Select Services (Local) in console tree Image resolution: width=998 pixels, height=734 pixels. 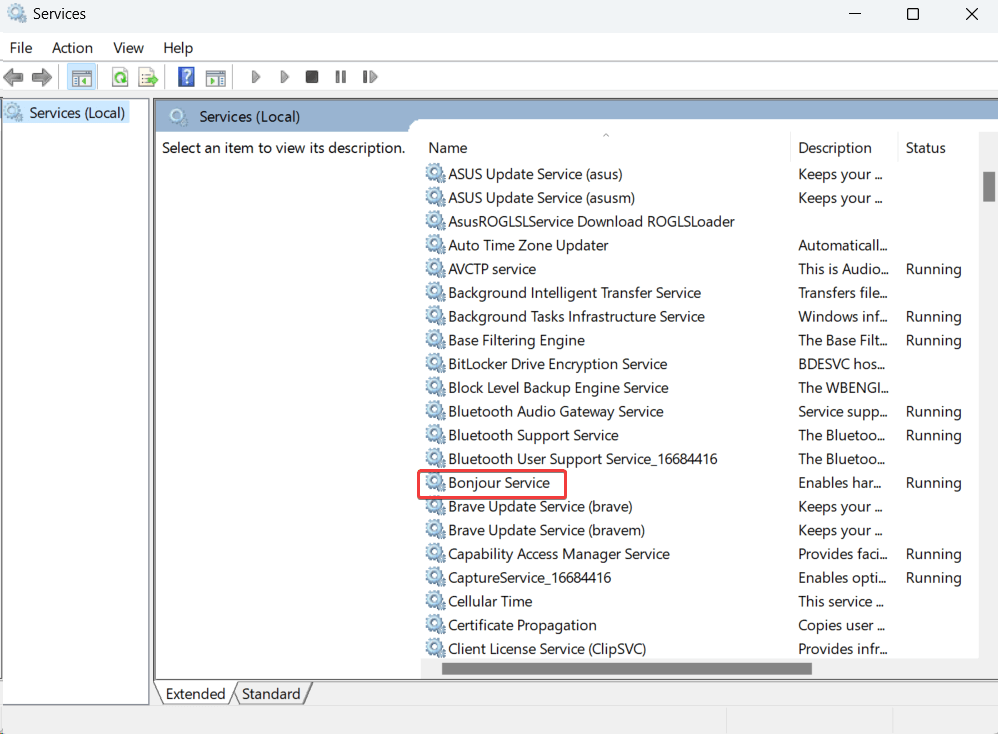(77, 113)
